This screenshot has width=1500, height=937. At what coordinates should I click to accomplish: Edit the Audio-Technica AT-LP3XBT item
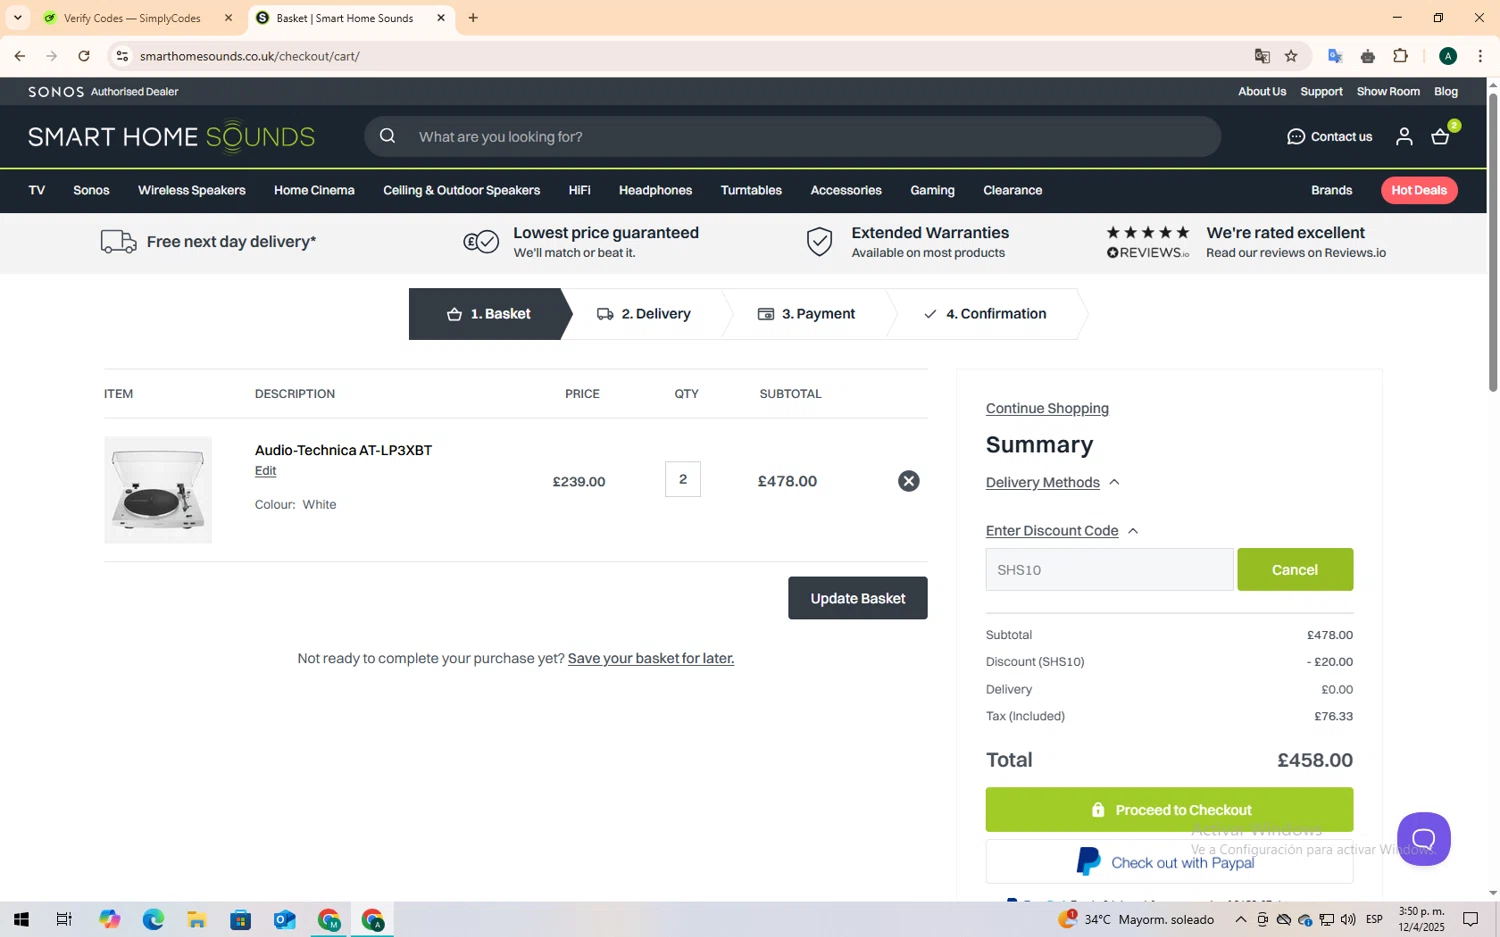point(265,471)
